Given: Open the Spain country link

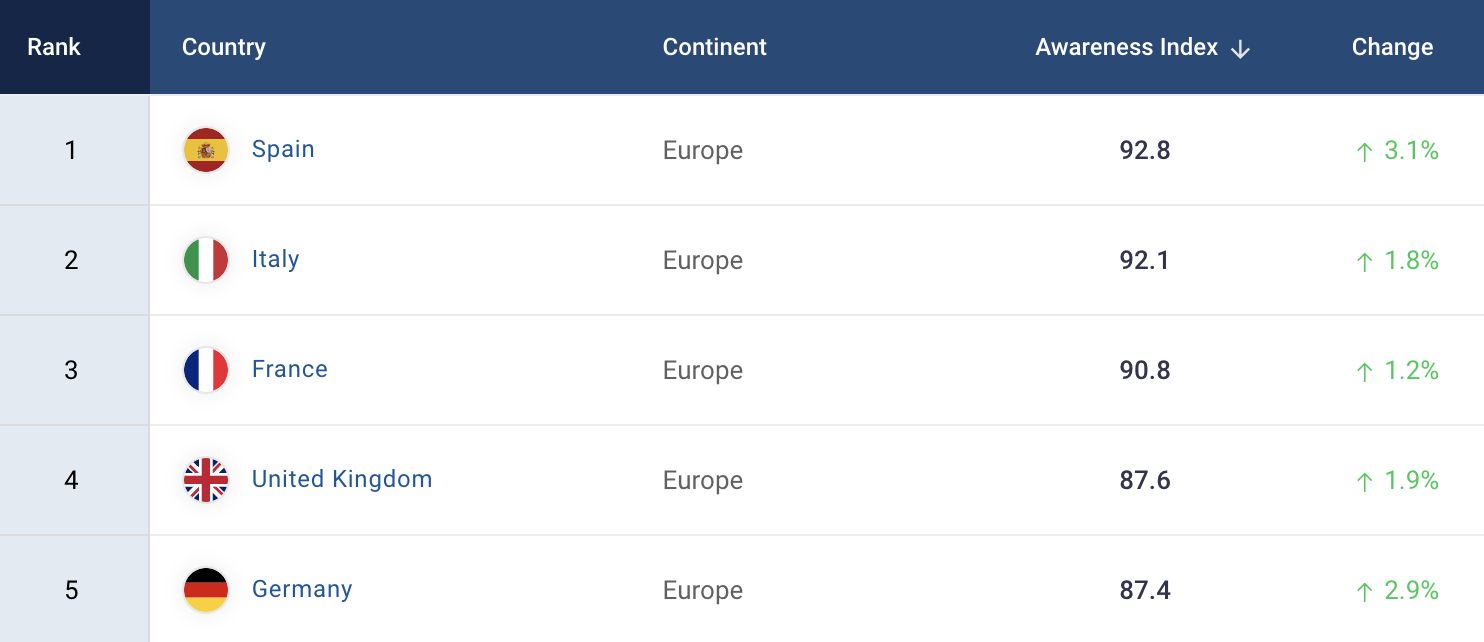Looking at the screenshot, I should [283, 149].
